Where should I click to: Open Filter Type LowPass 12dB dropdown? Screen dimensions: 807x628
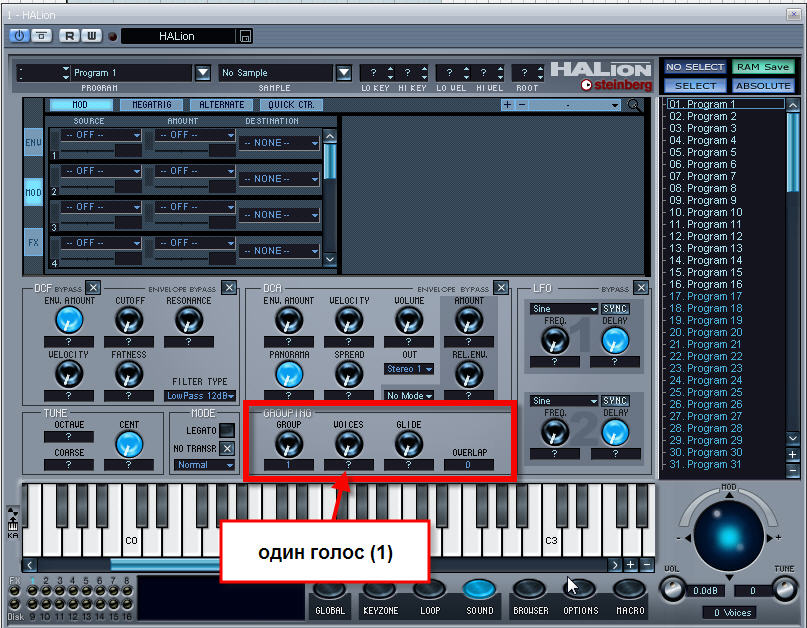pyautogui.click(x=200, y=395)
